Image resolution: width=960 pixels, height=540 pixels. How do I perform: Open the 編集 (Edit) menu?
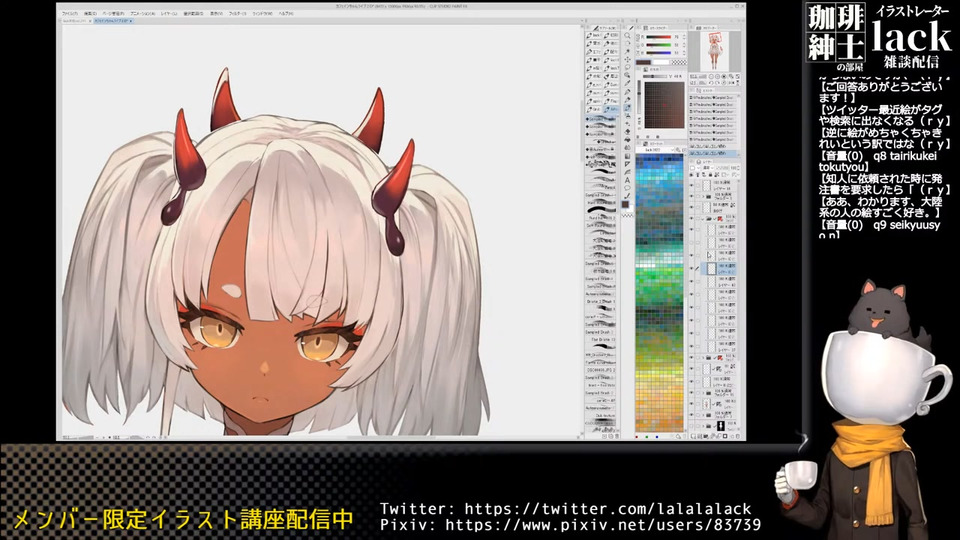90,13
